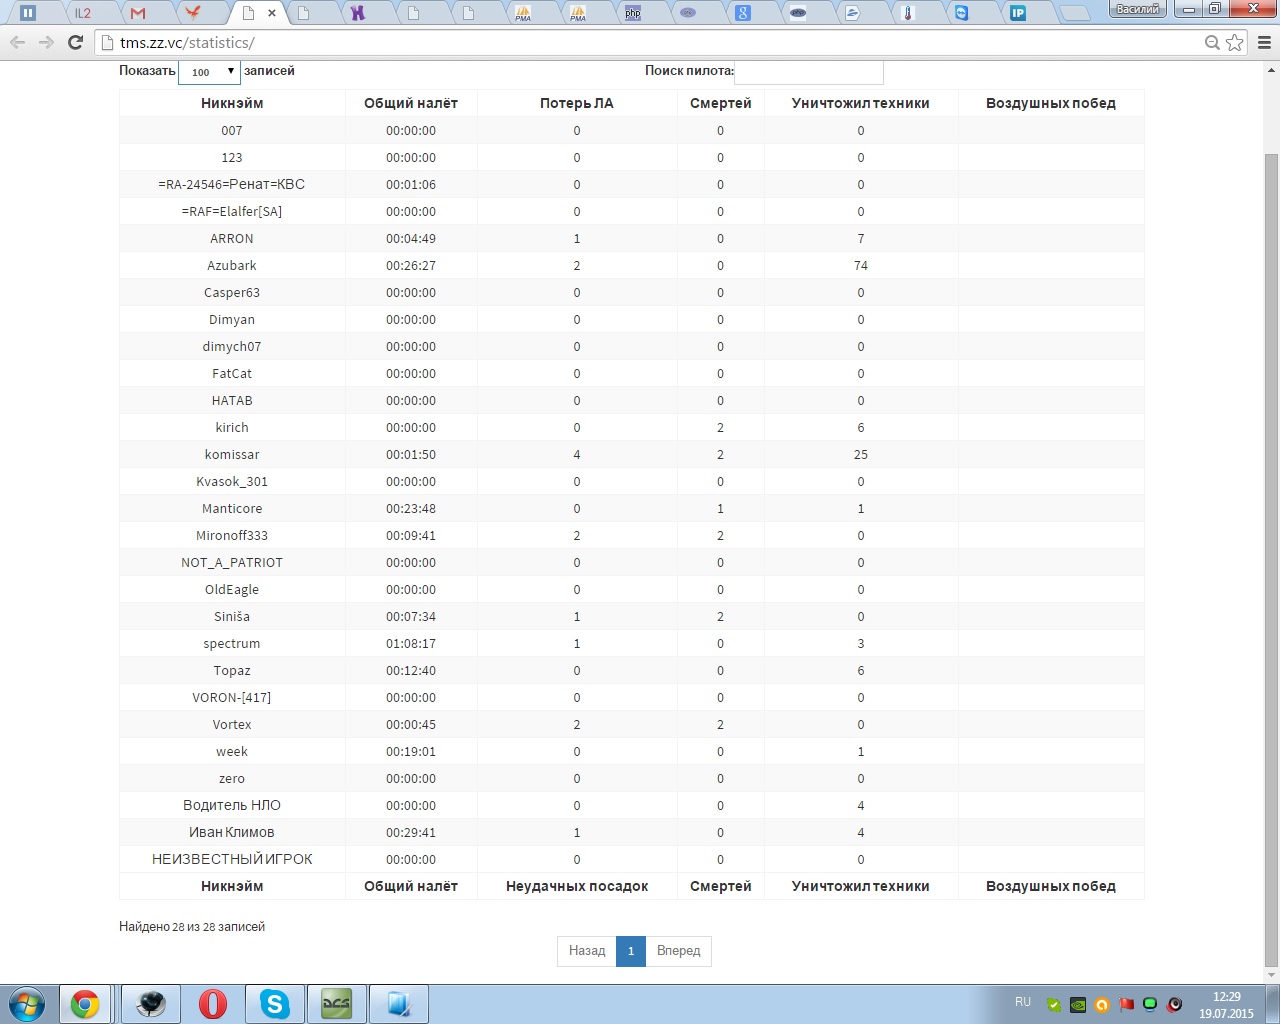
Task: Sort by Потерь ЛА column header
Action: pos(577,103)
